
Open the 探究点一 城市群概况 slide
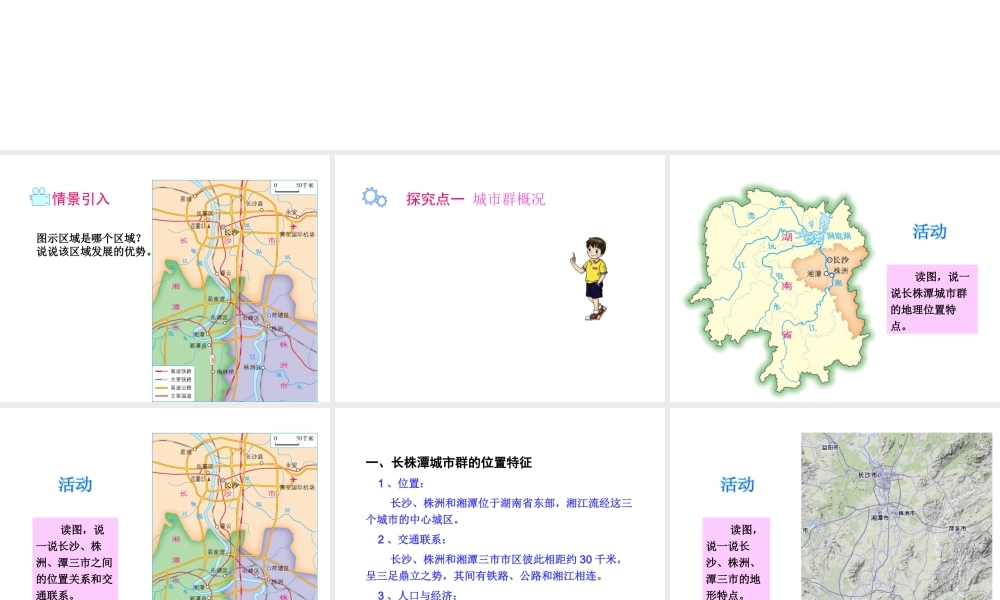tap(499, 278)
